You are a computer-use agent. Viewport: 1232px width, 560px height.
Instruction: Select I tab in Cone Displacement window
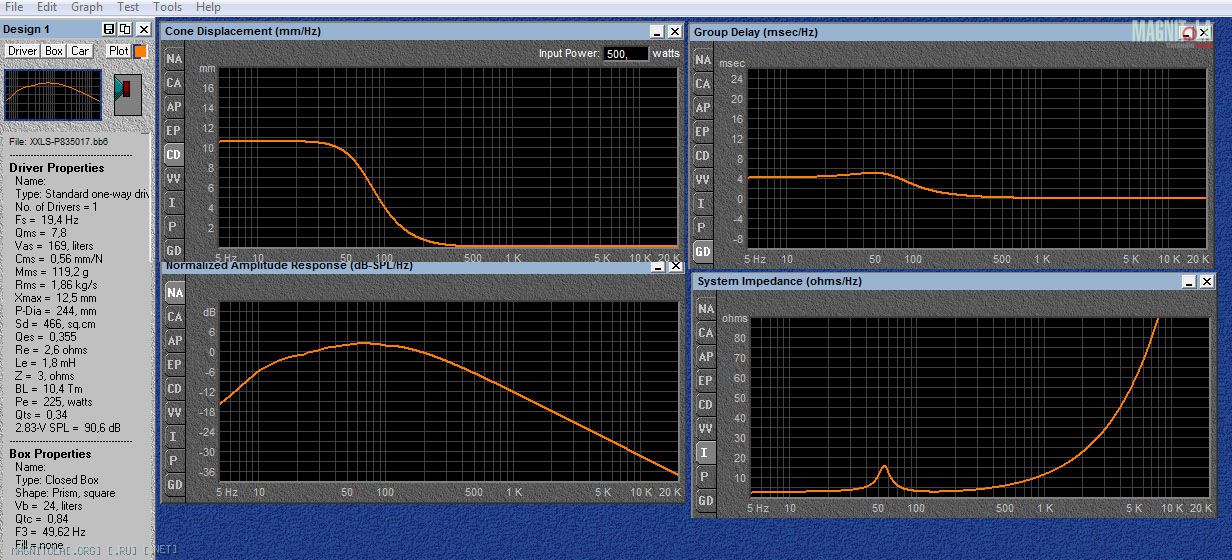click(174, 203)
